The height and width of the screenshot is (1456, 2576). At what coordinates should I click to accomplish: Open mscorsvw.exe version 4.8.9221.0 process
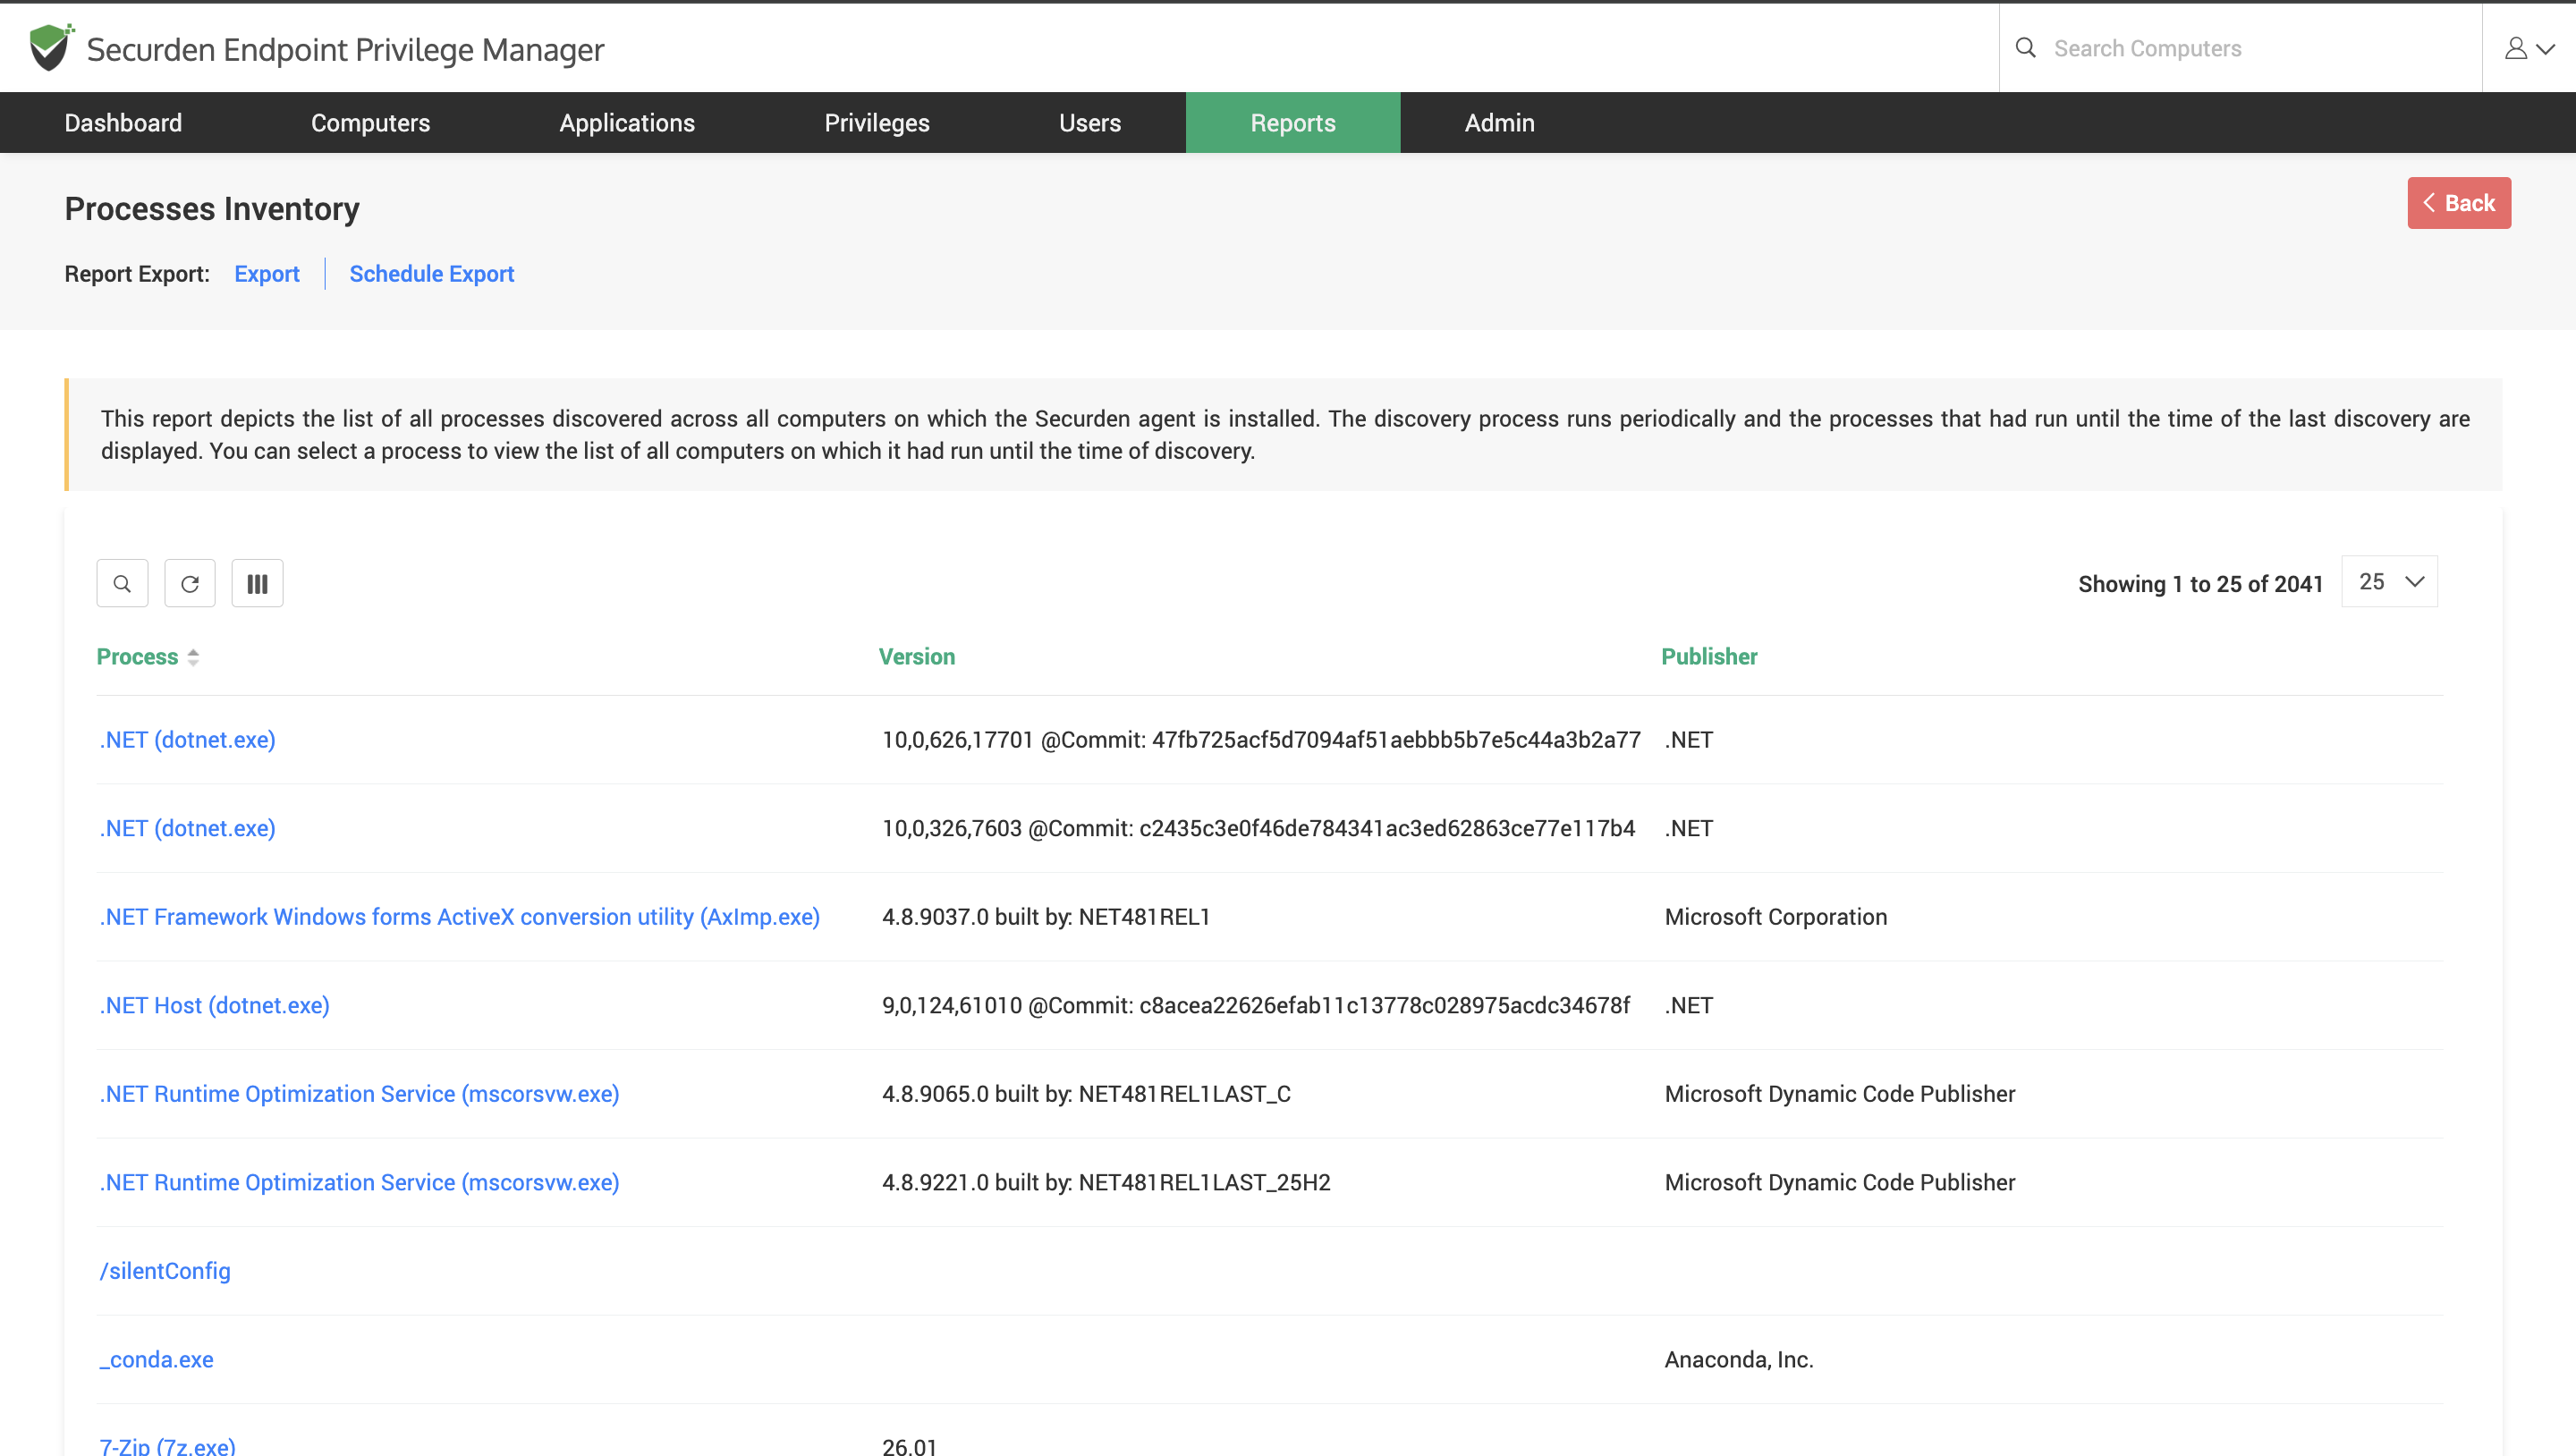pos(360,1182)
